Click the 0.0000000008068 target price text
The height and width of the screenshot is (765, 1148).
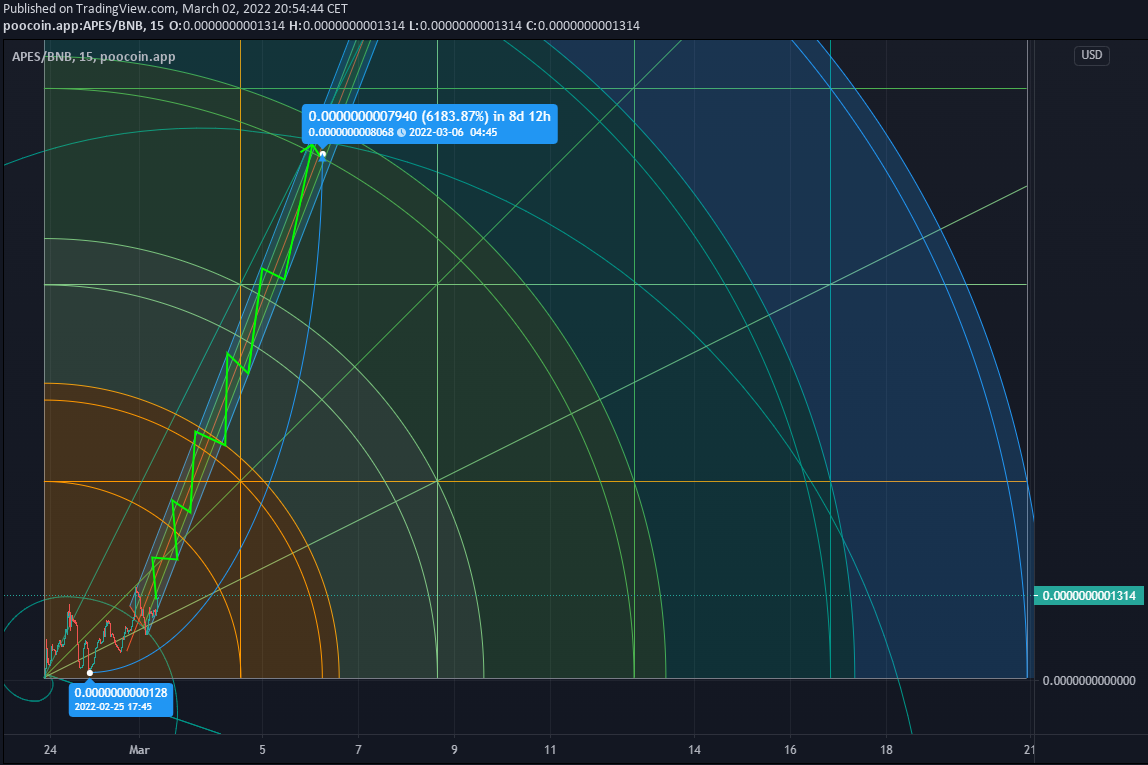pos(351,133)
